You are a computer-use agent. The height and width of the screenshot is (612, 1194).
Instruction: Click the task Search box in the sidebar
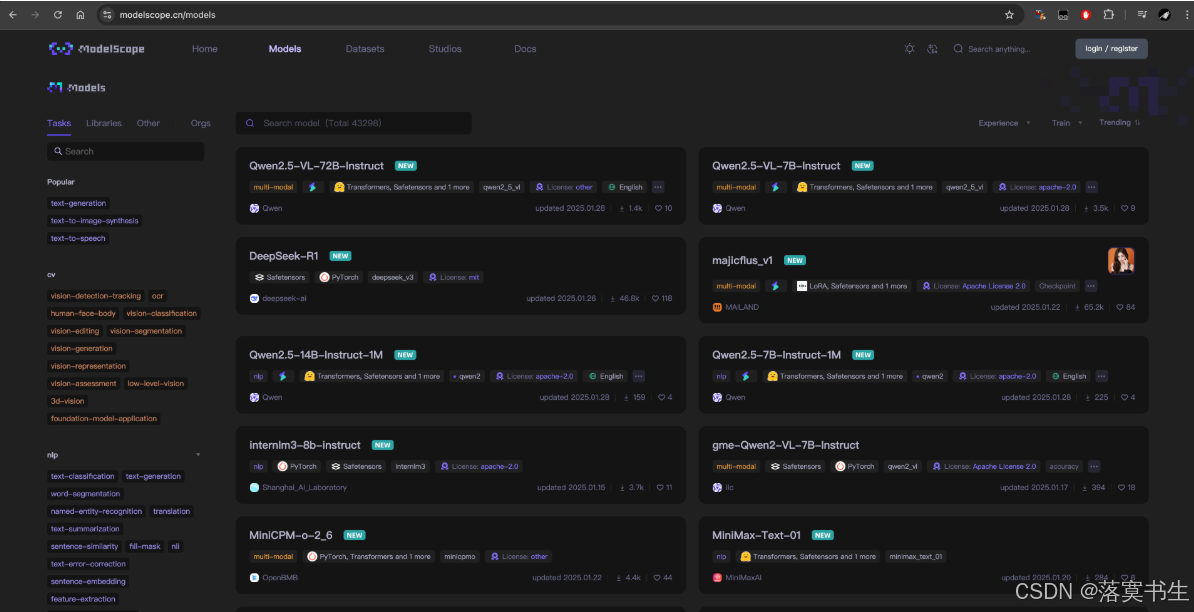click(x=125, y=151)
